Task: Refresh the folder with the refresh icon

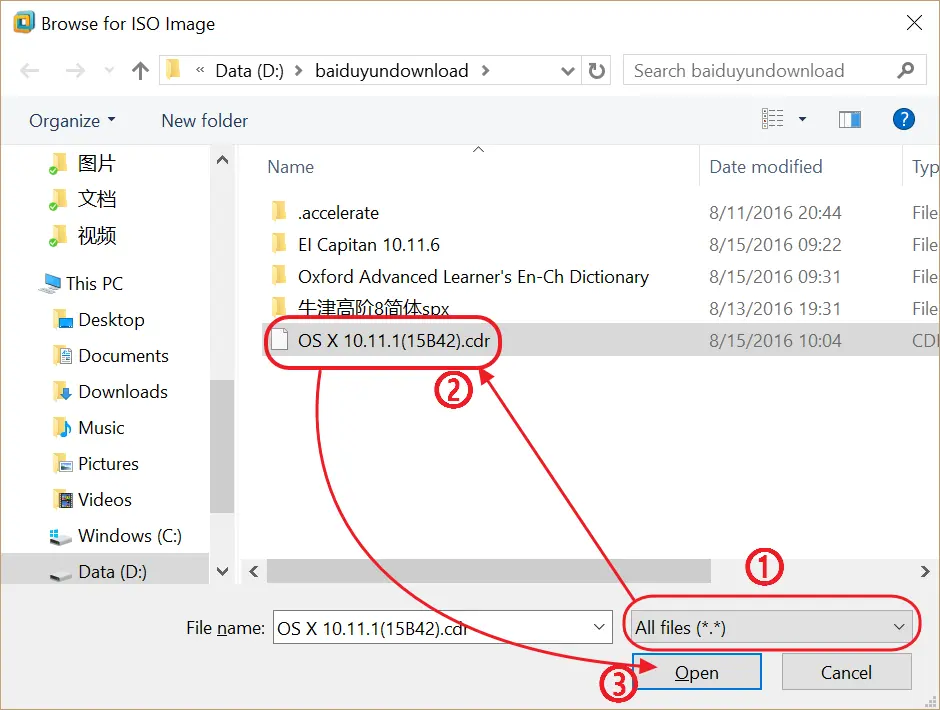Action: pos(596,70)
